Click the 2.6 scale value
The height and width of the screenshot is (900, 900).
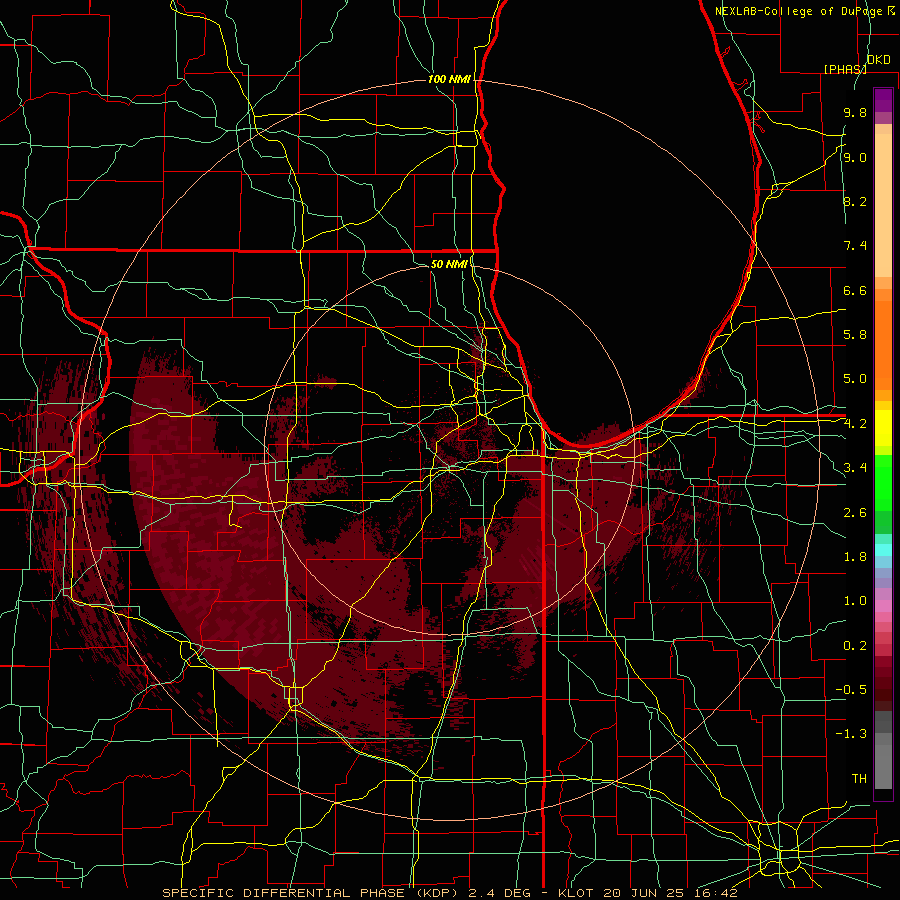(x=855, y=513)
